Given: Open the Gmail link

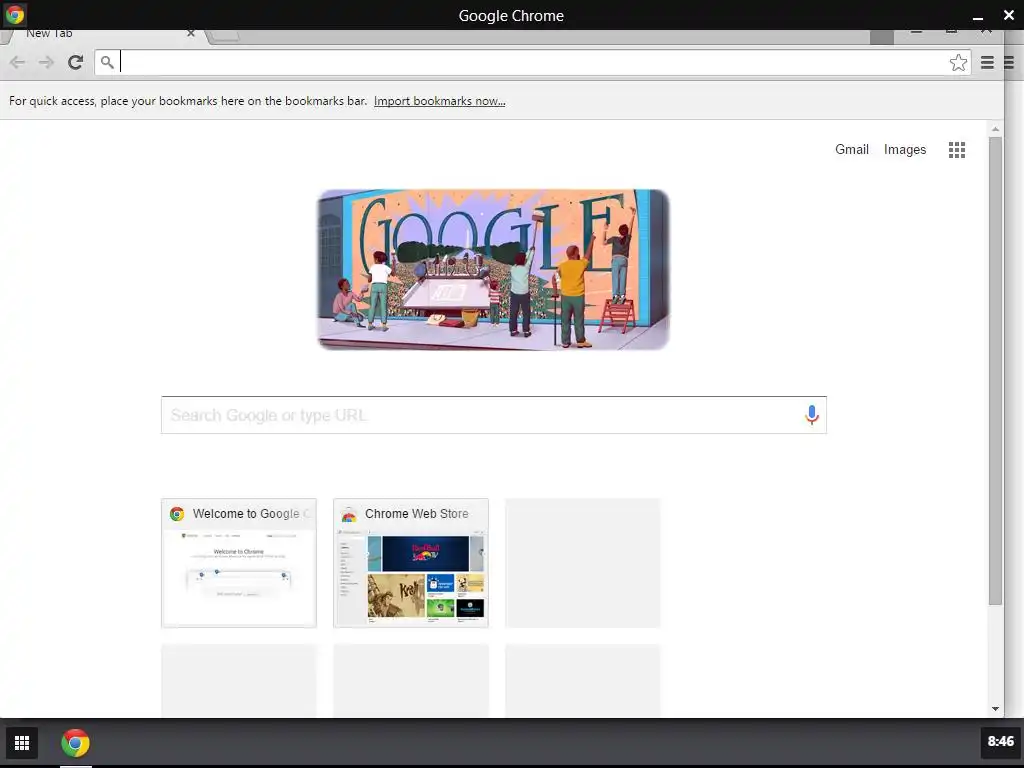Looking at the screenshot, I should click(852, 150).
